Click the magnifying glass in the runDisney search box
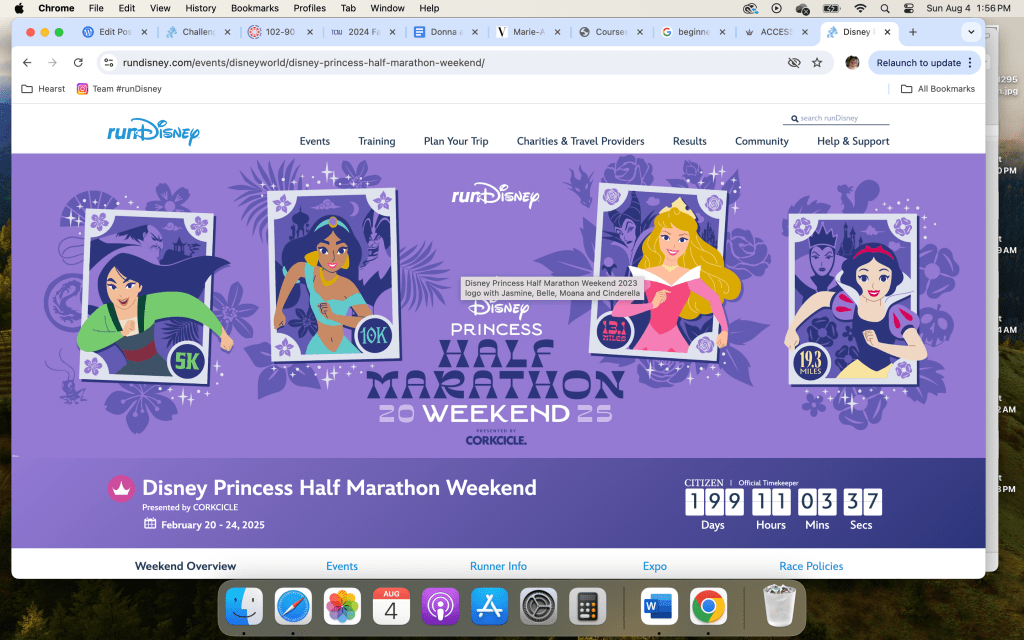Screen dimensions: 1024x640 796,118
